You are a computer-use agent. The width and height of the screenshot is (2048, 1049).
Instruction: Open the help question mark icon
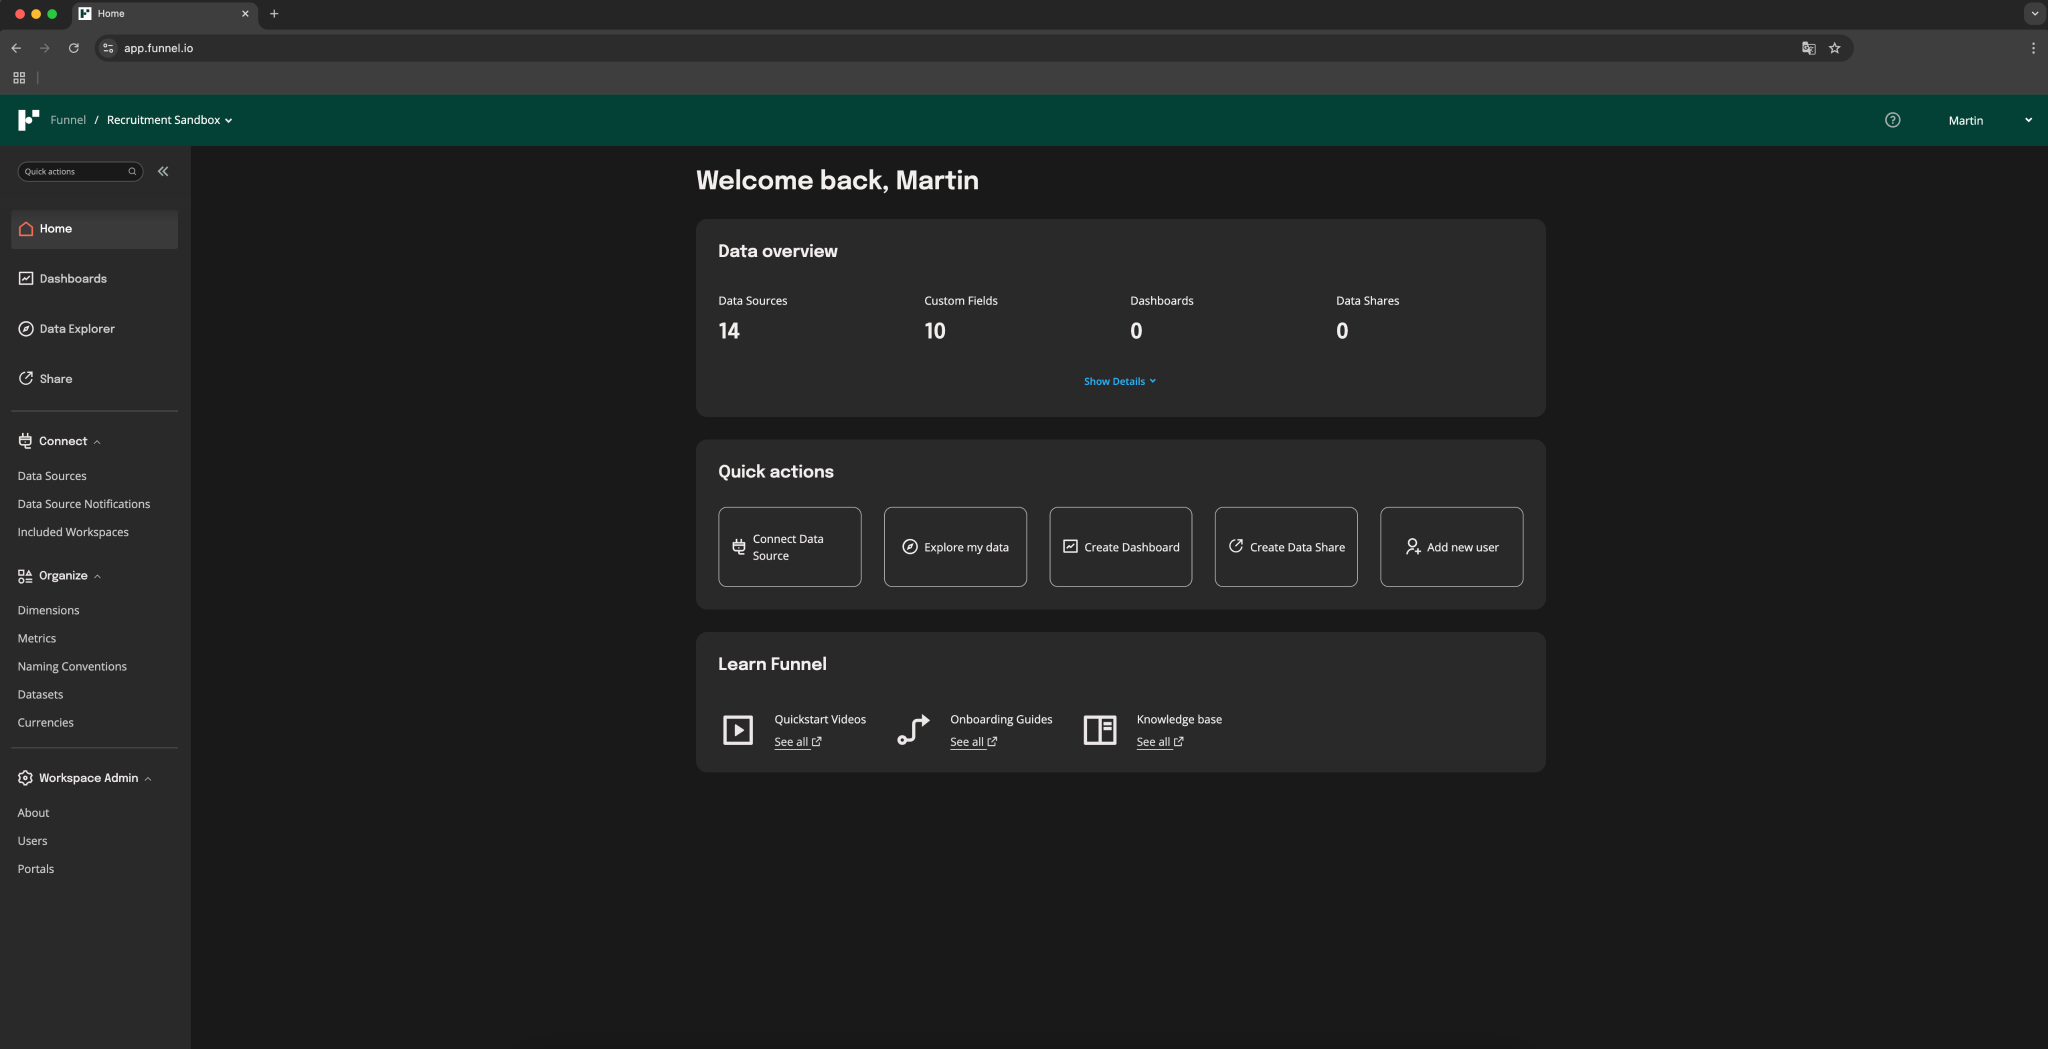coord(1892,120)
